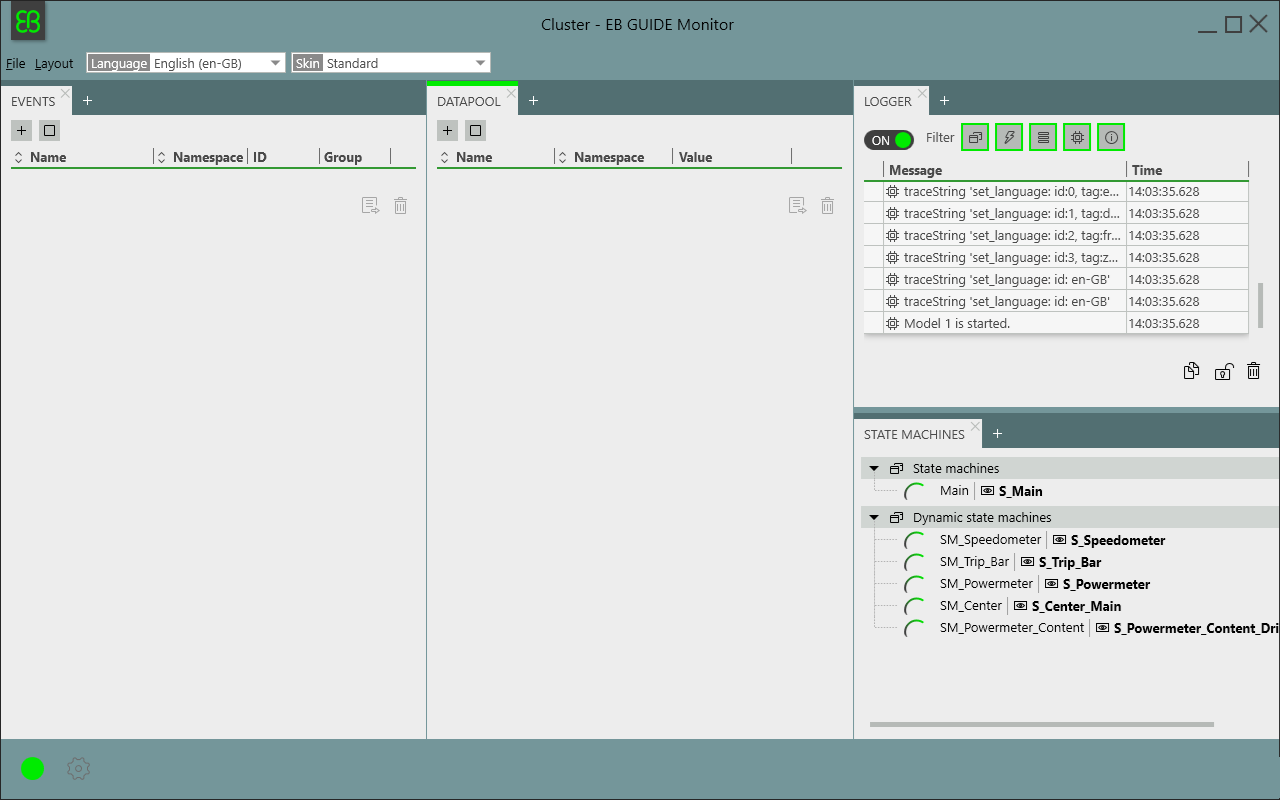Open the Skin dropdown

click(391, 63)
